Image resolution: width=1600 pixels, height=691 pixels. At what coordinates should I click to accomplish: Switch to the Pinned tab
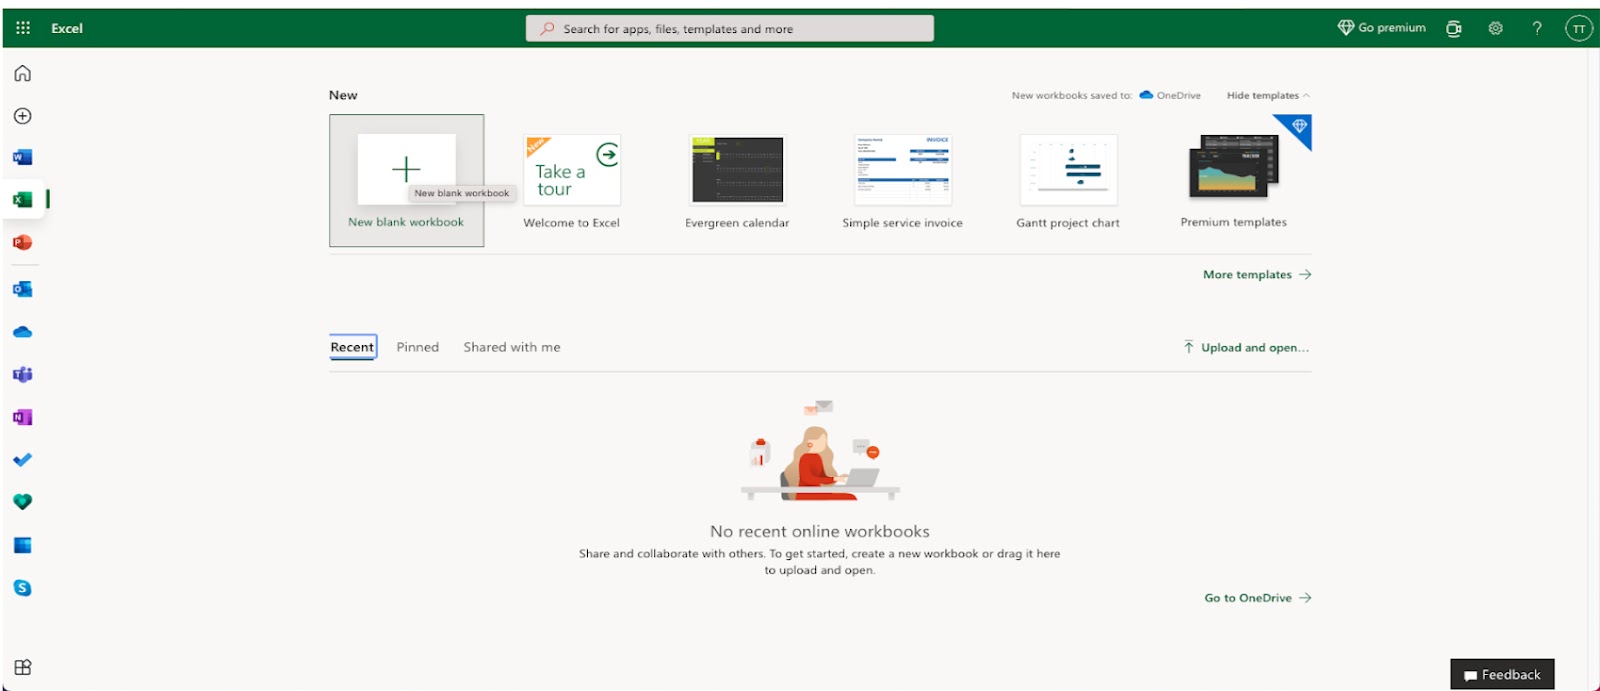[417, 347]
